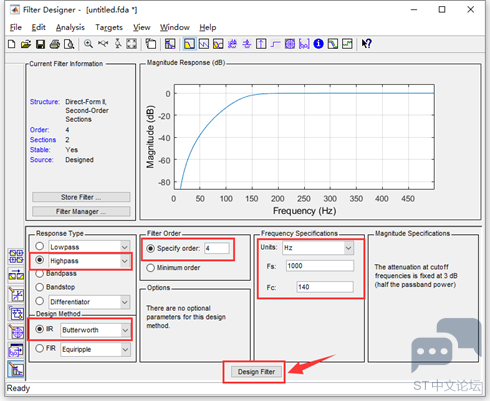Click the Specify order value field
The height and width of the screenshot is (401, 490).
217,248
